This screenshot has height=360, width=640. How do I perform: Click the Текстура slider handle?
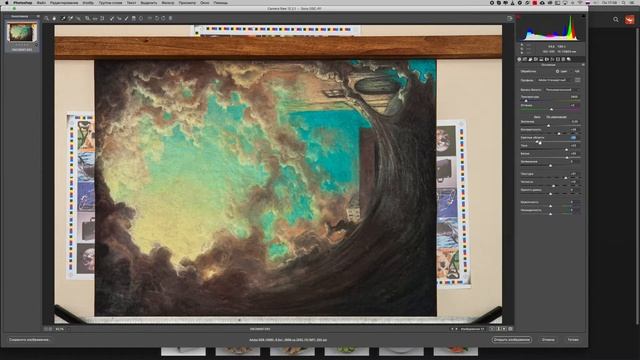566,178
